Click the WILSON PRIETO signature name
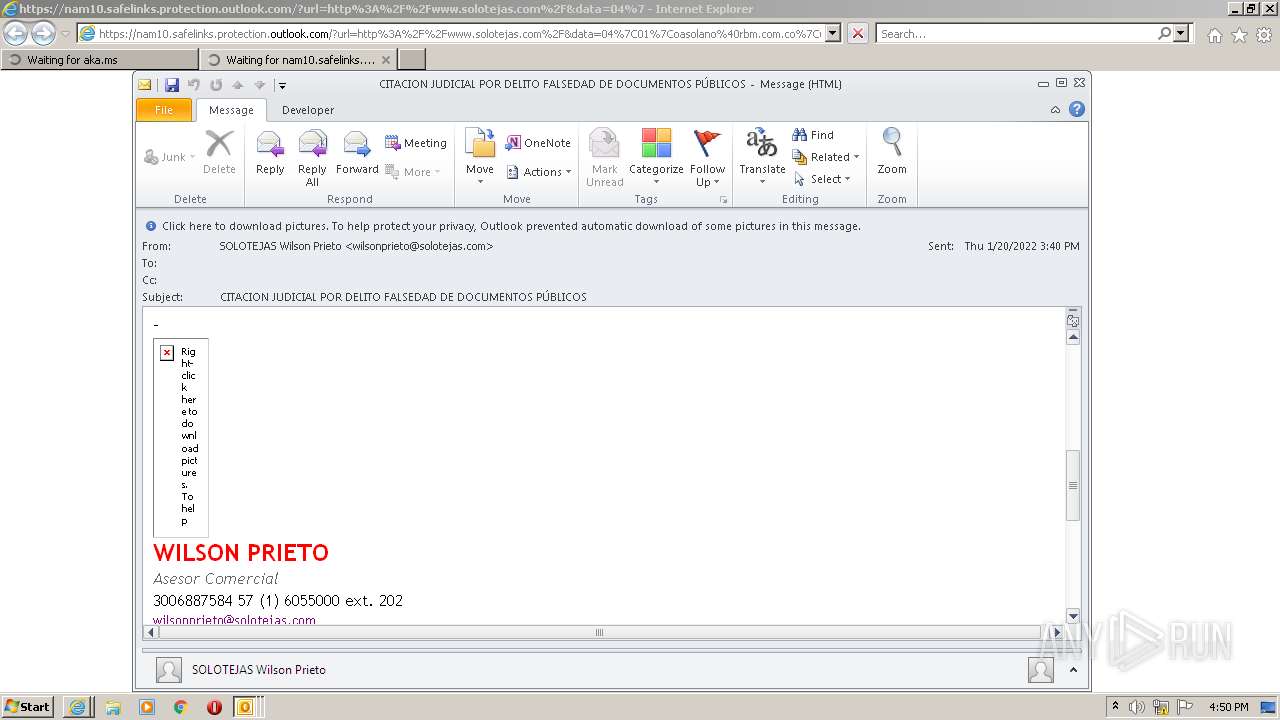1280x720 pixels. [x=241, y=553]
